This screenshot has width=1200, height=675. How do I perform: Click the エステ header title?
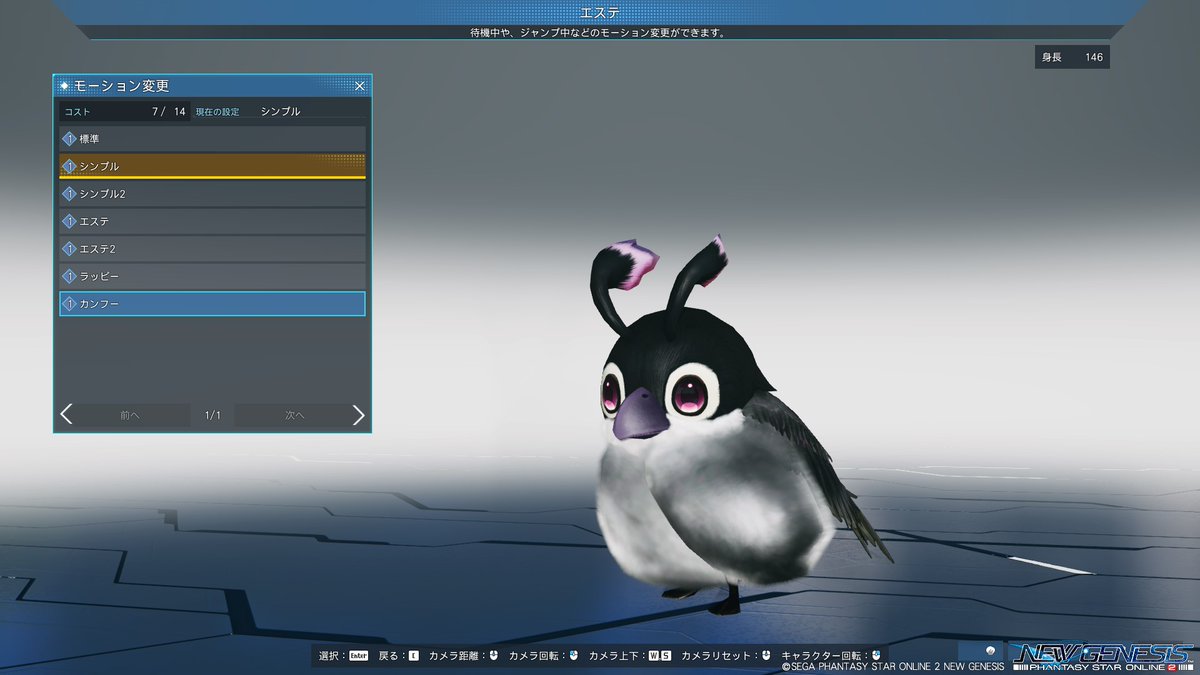[x=600, y=12]
